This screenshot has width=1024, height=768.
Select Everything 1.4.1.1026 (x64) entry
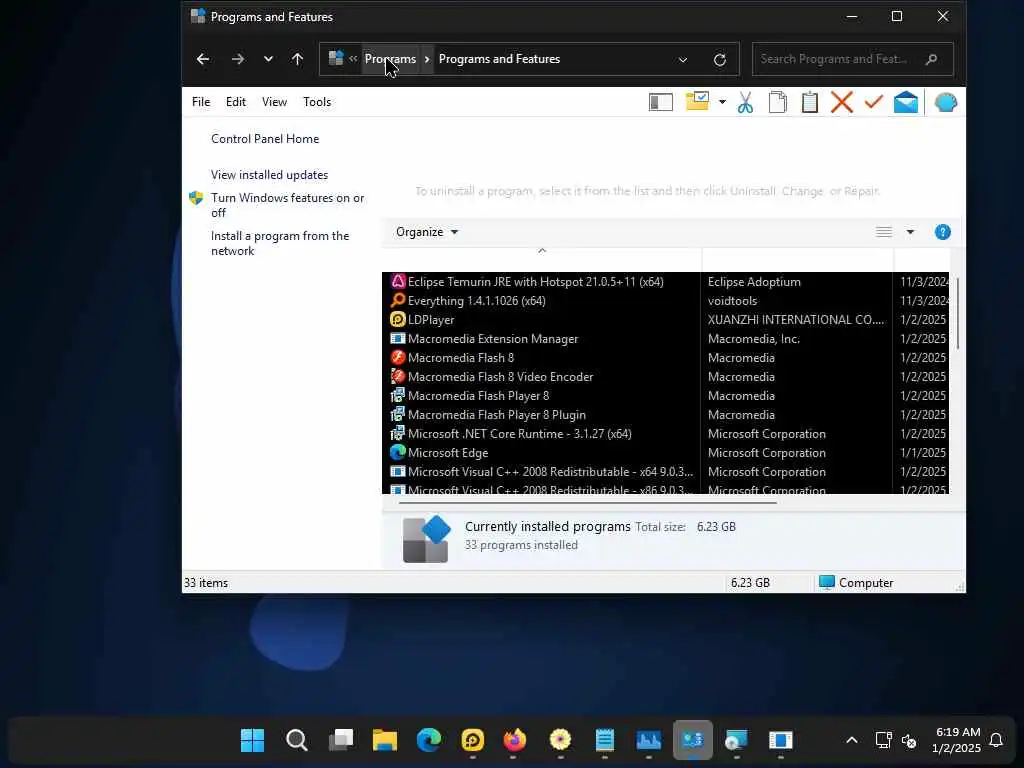pyautogui.click(x=665, y=300)
